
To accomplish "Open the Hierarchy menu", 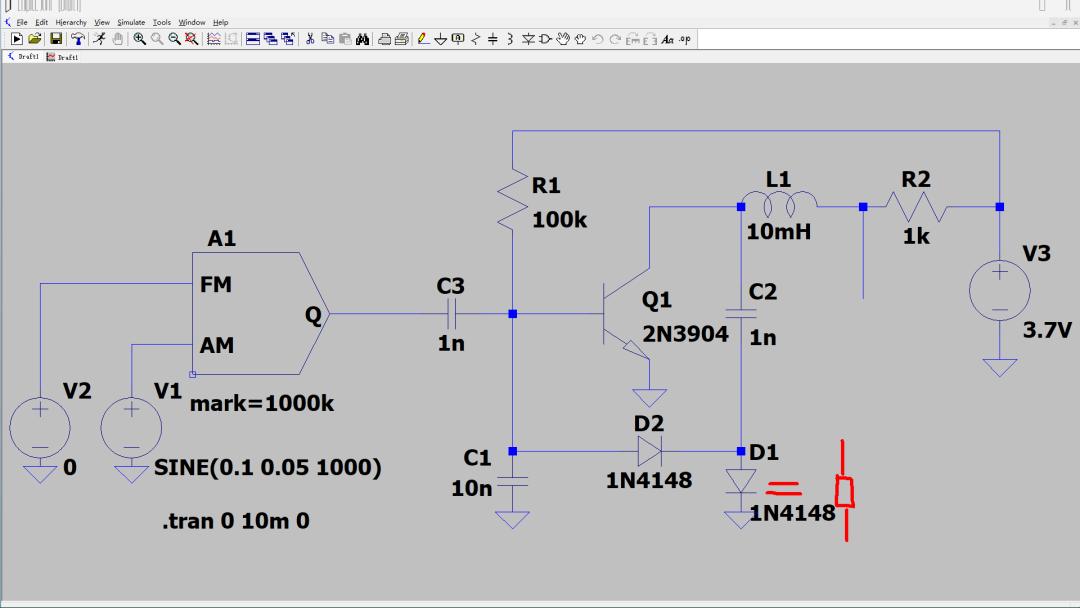I will [x=70, y=22].
